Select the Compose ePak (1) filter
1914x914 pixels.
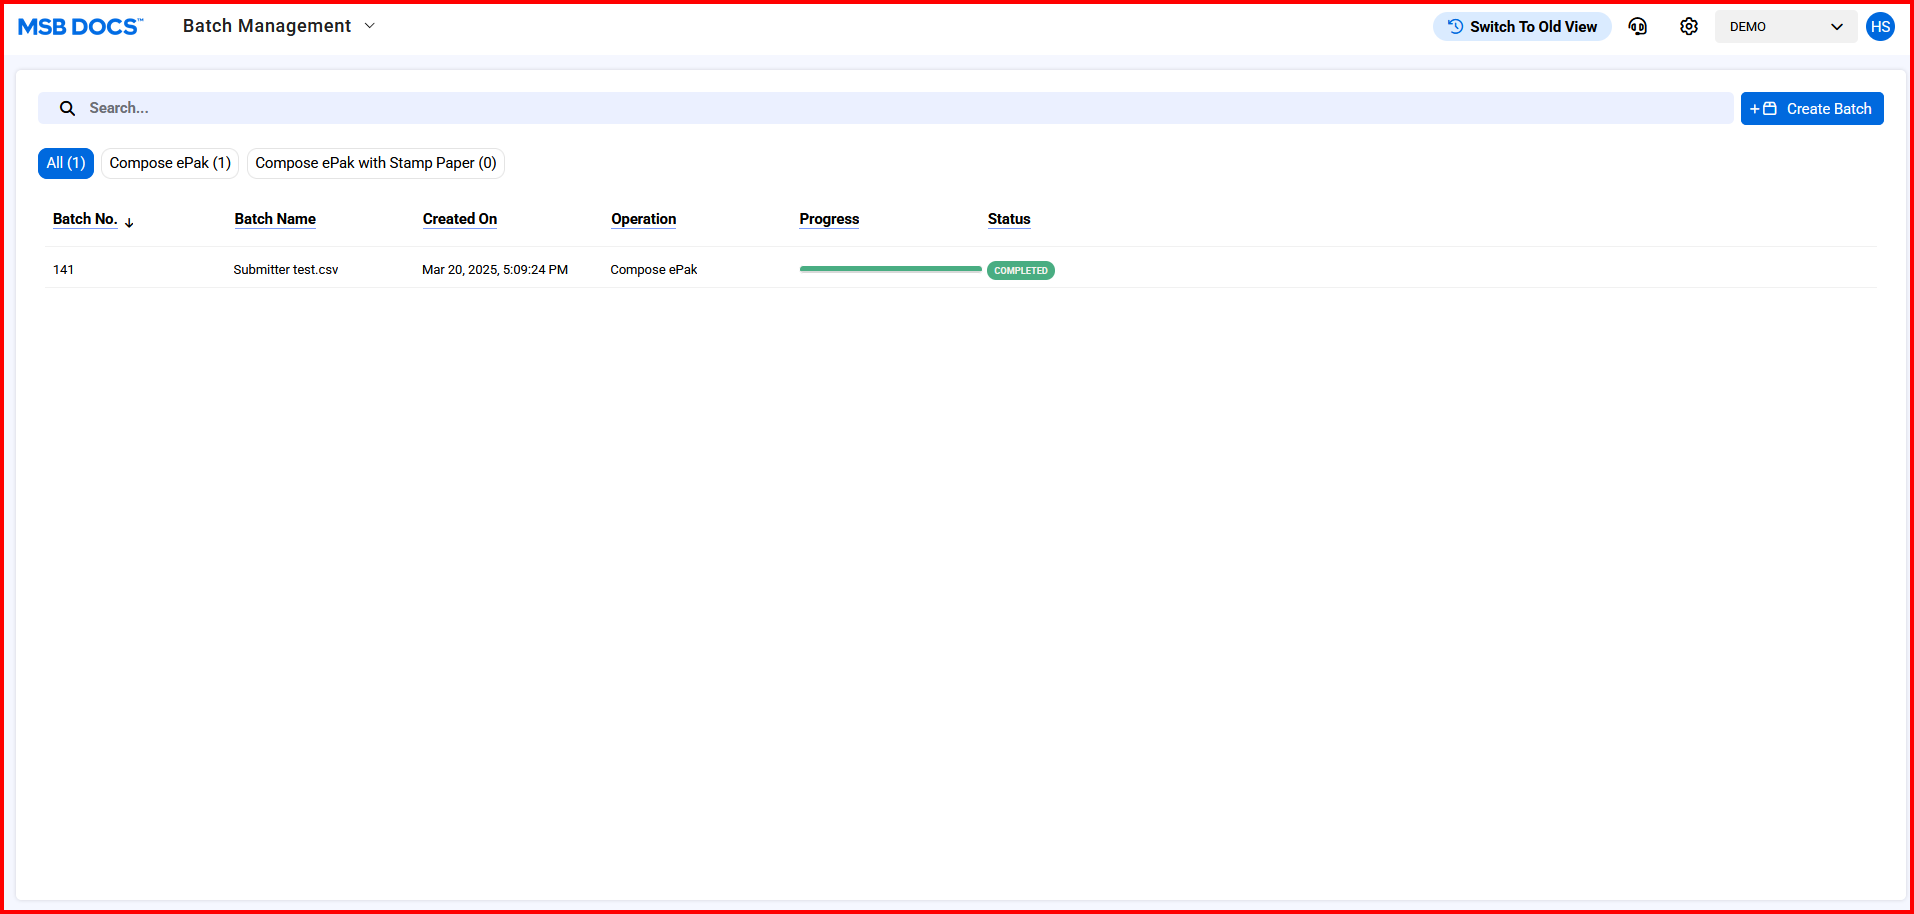click(x=170, y=163)
